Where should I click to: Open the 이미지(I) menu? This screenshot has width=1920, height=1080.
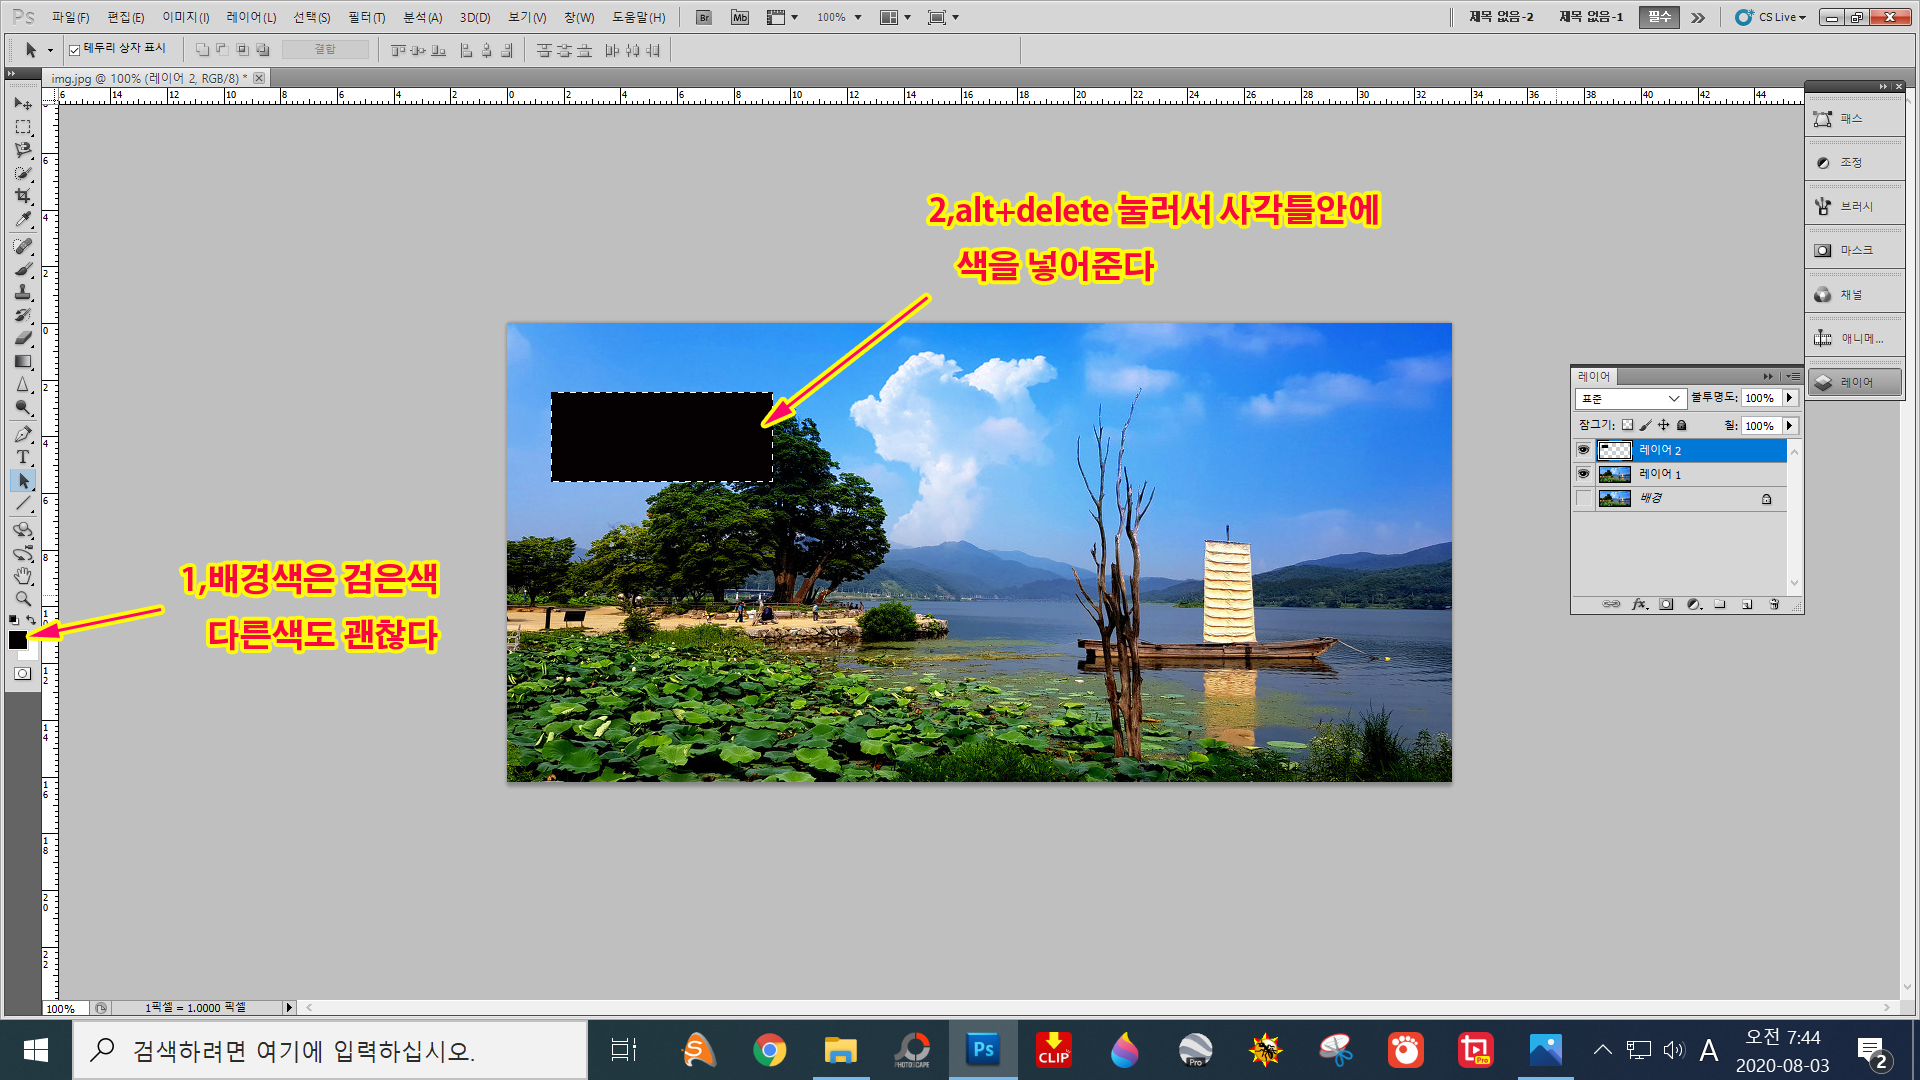(185, 17)
